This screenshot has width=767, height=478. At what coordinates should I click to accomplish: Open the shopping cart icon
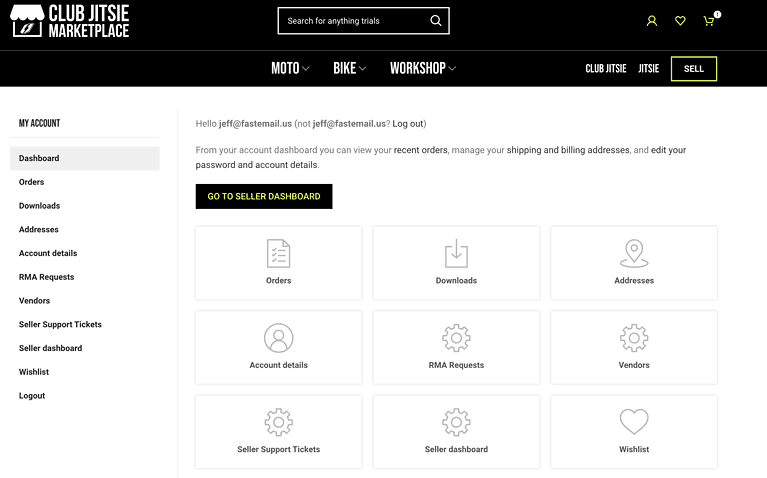[708, 21]
